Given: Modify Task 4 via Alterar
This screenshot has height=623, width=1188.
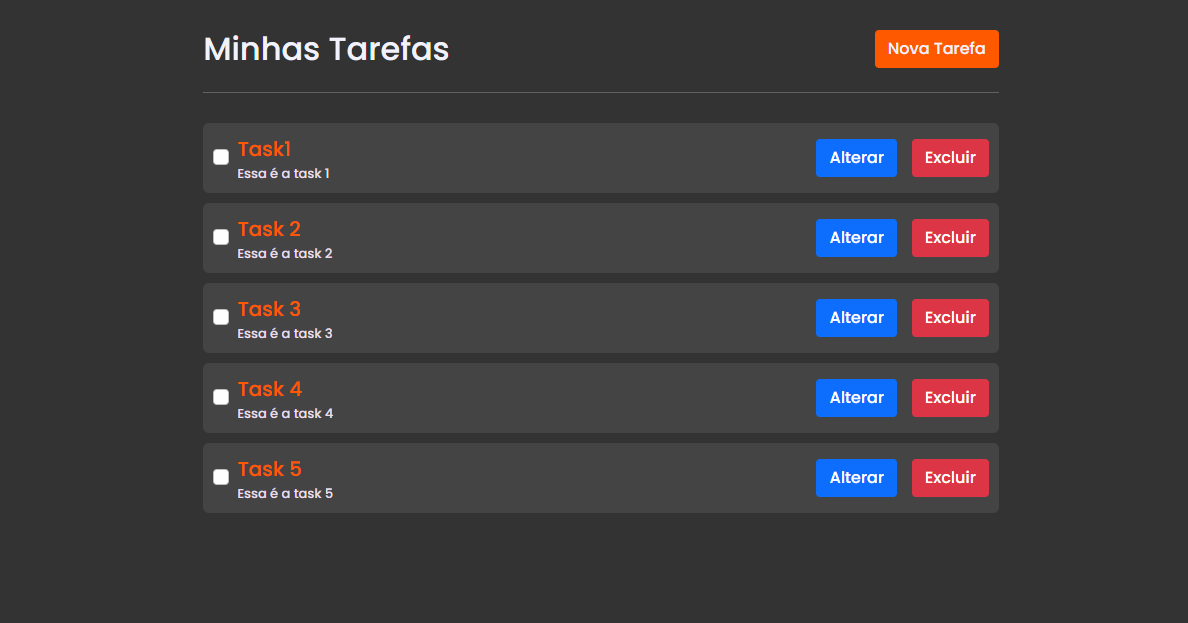Looking at the screenshot, I should point(856,398).
